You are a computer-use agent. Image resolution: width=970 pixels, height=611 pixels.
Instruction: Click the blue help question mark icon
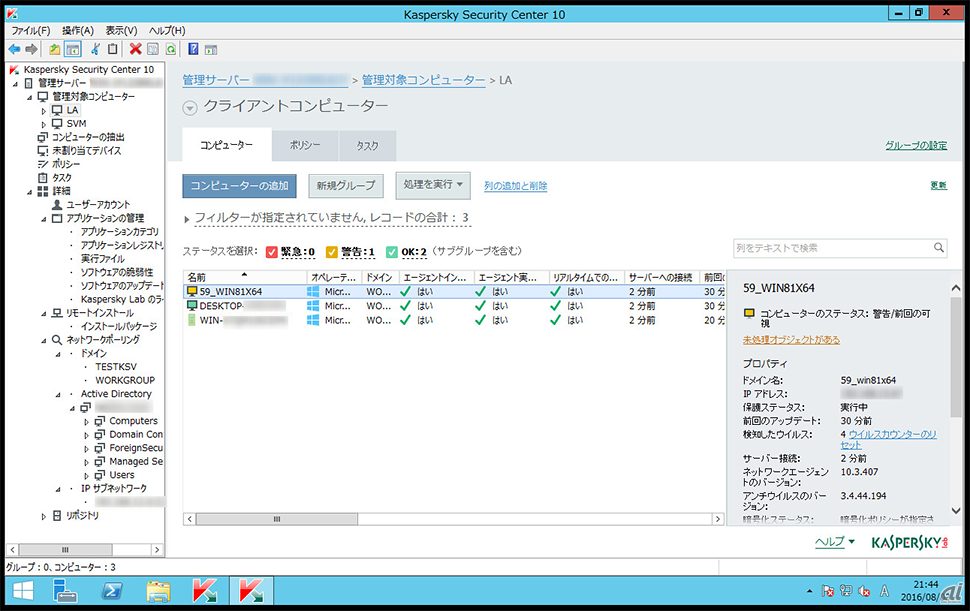tap(193, 48)
